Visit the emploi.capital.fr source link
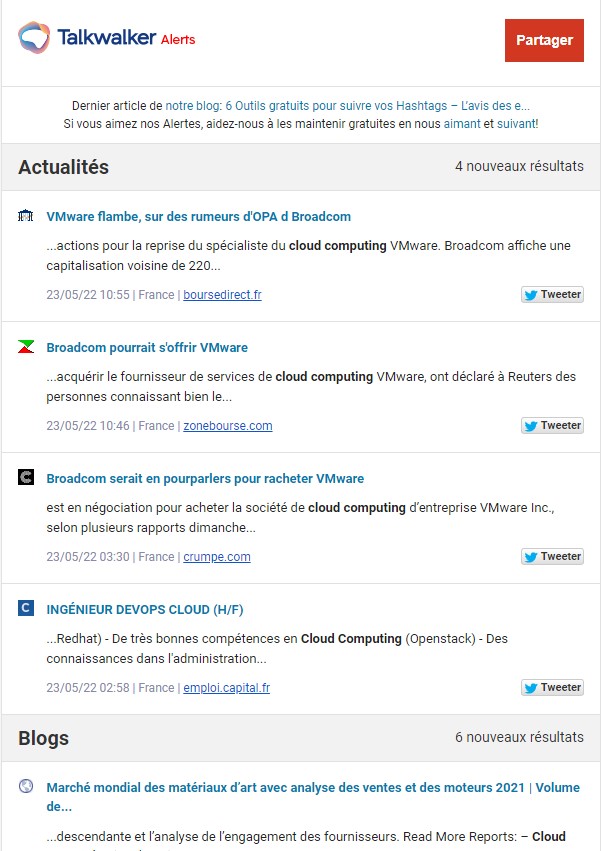 (x=226, y=688)
